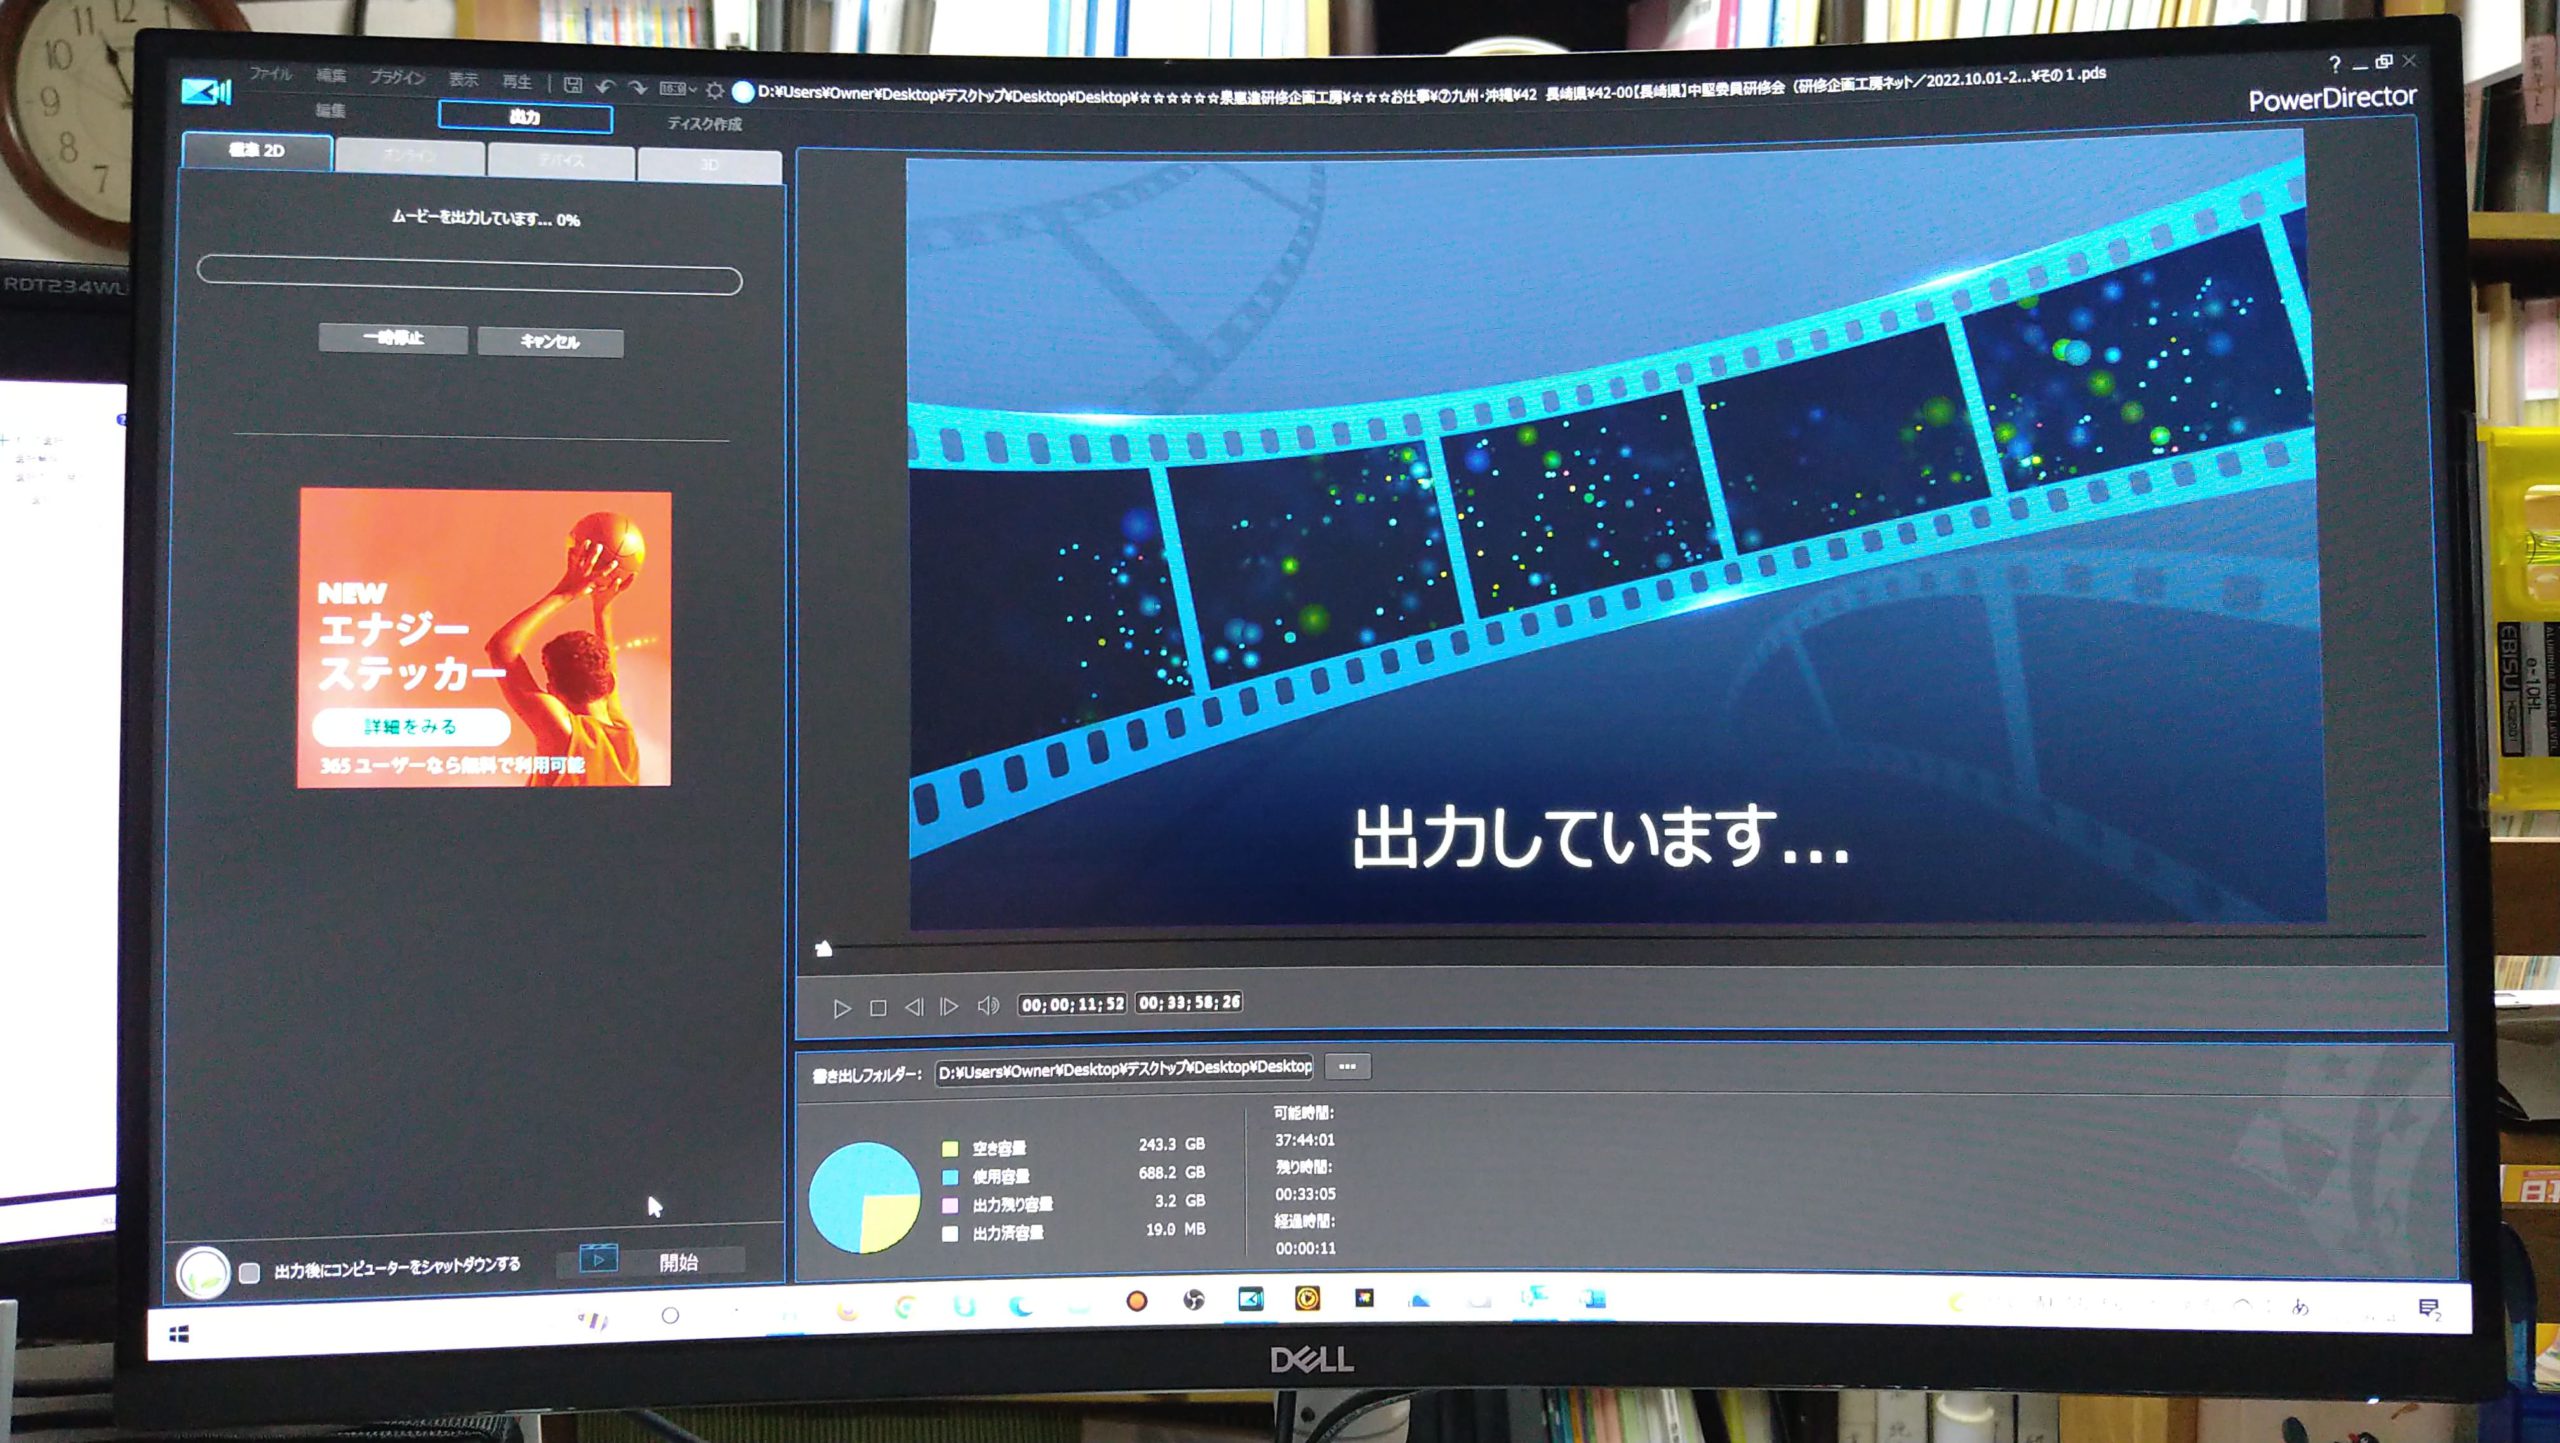The image size is (2560, 1443).
Task: Click the 開始 start button
Action: point(679,1263)
